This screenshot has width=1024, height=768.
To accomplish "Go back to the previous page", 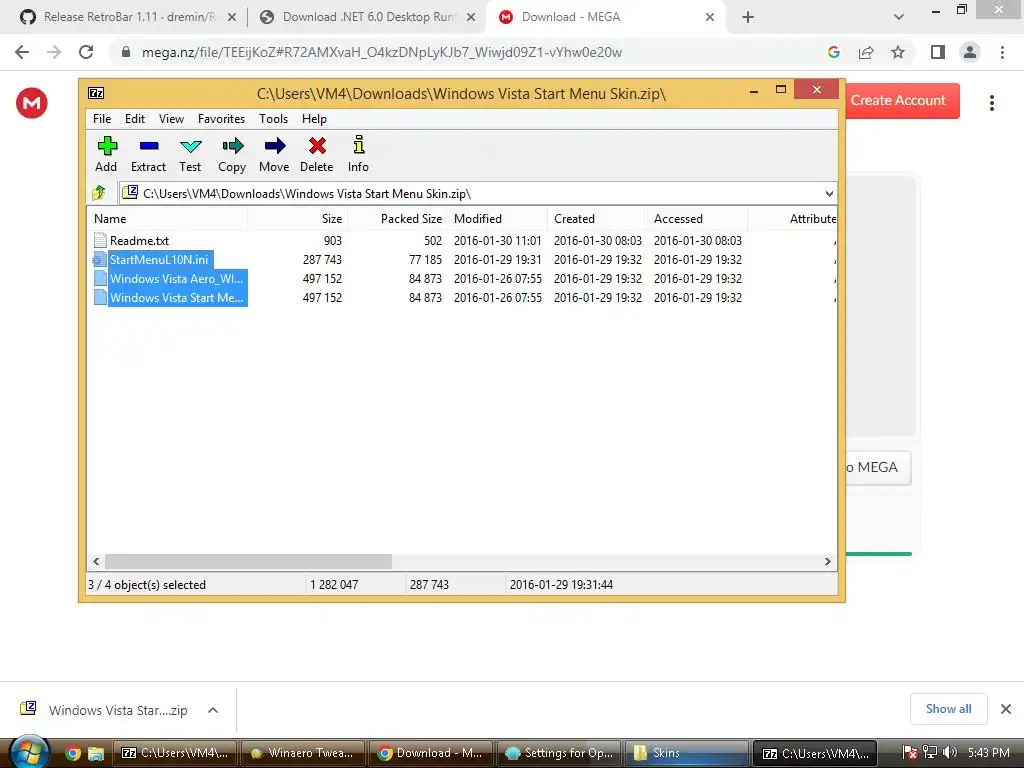I will [22, 52].
